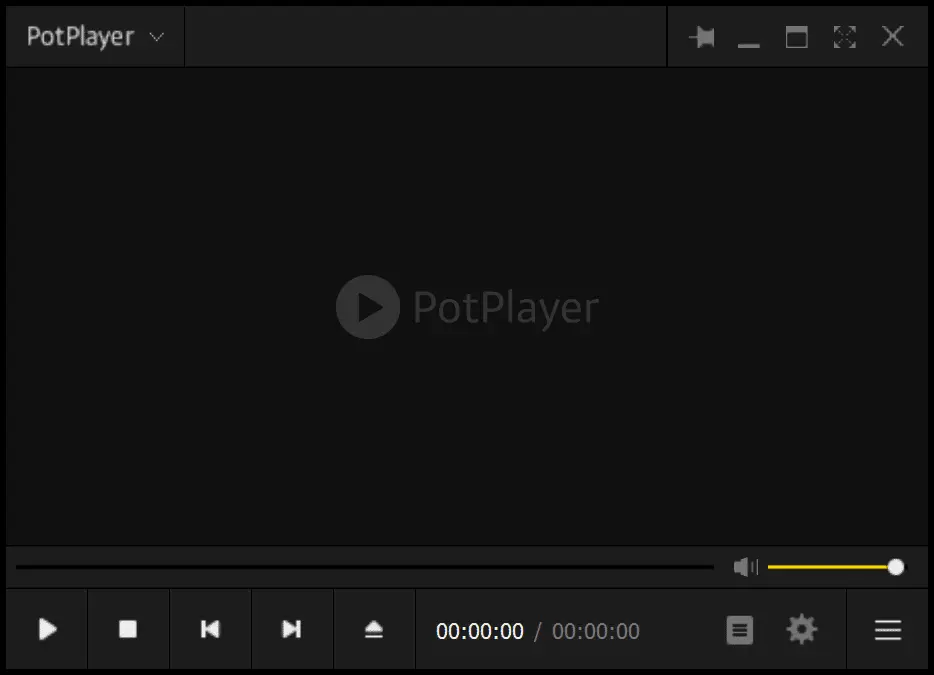Open a file using the eject icon
Screen dimensions: 934x675
(x=374, y=629)
